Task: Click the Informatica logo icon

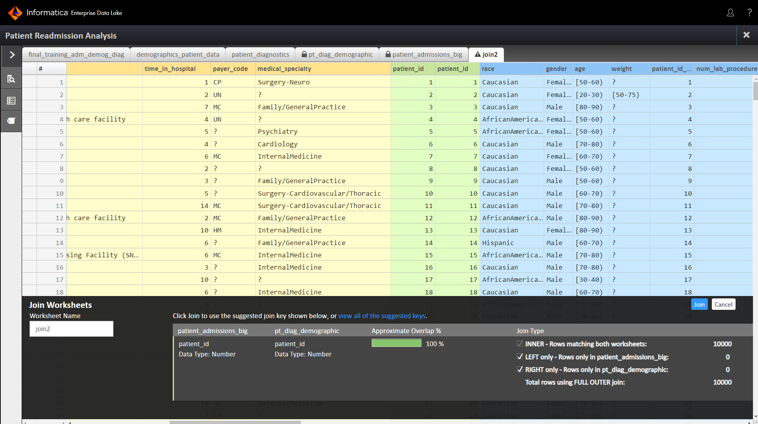Action: 15,13
